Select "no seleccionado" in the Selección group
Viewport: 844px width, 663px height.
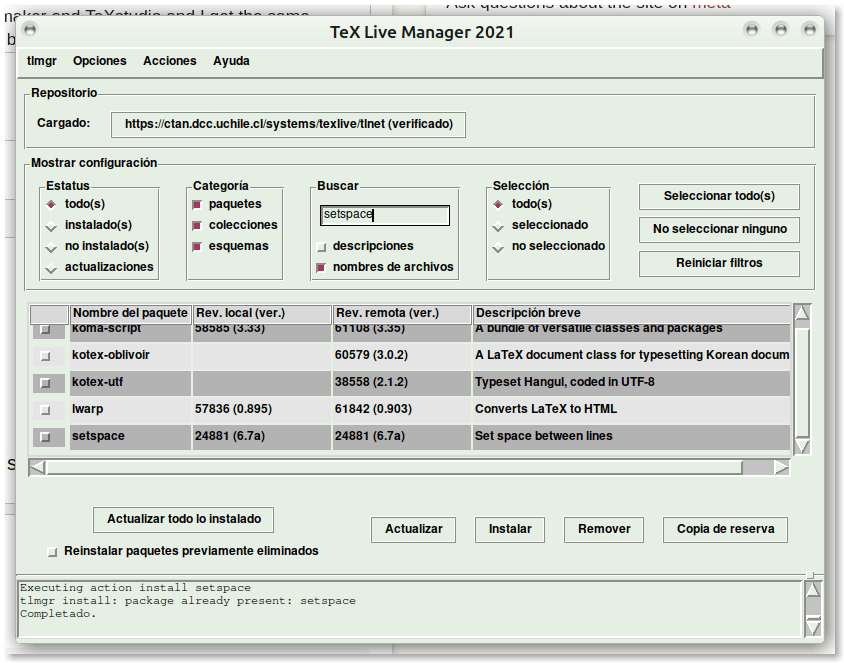click(497, 246)
